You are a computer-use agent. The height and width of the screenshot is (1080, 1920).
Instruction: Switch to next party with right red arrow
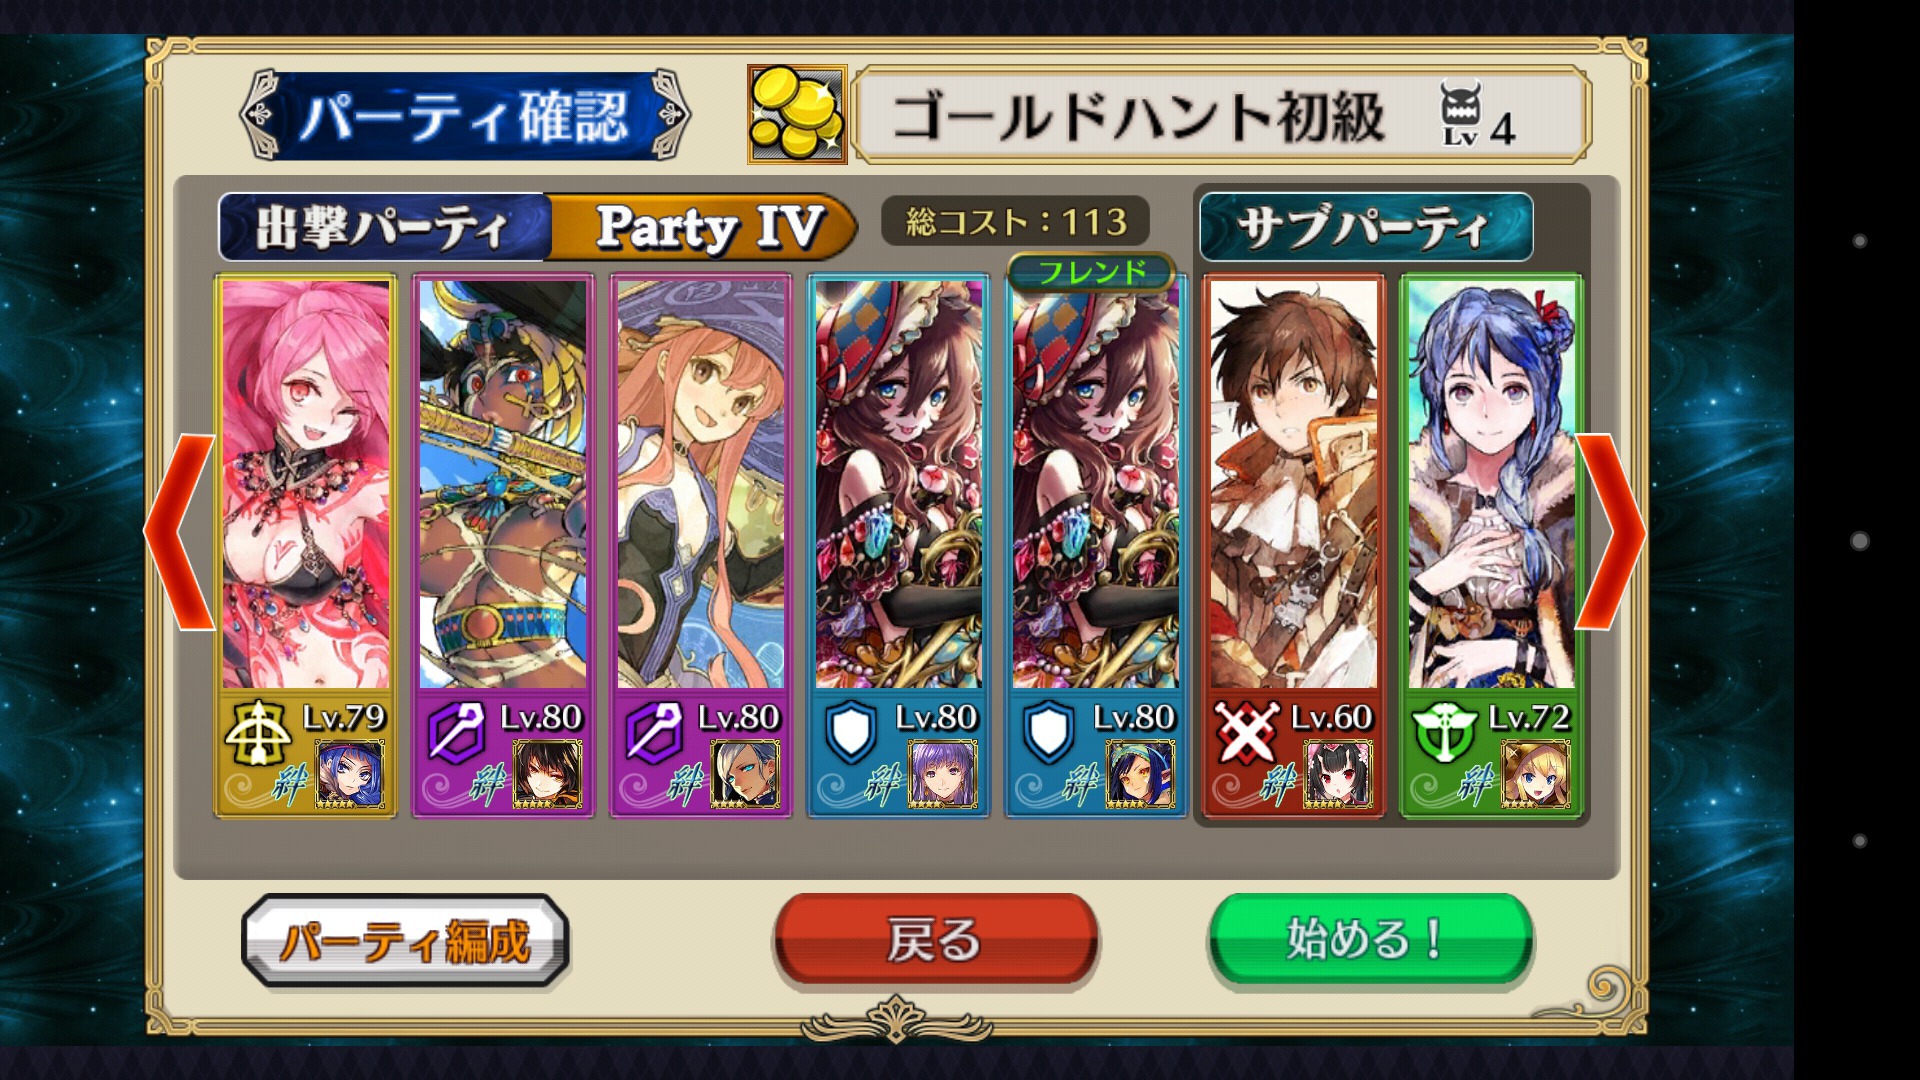click(1610, 531)
